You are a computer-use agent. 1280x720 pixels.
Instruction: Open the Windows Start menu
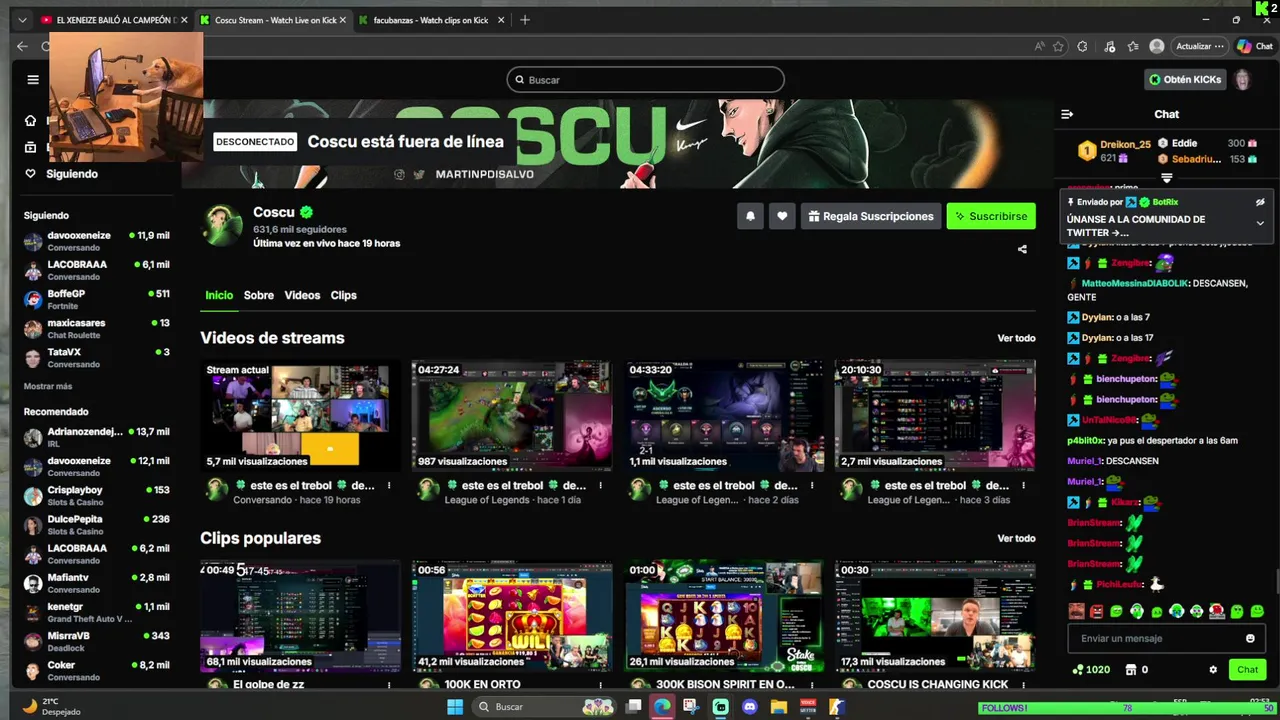[x=455, y=707]
